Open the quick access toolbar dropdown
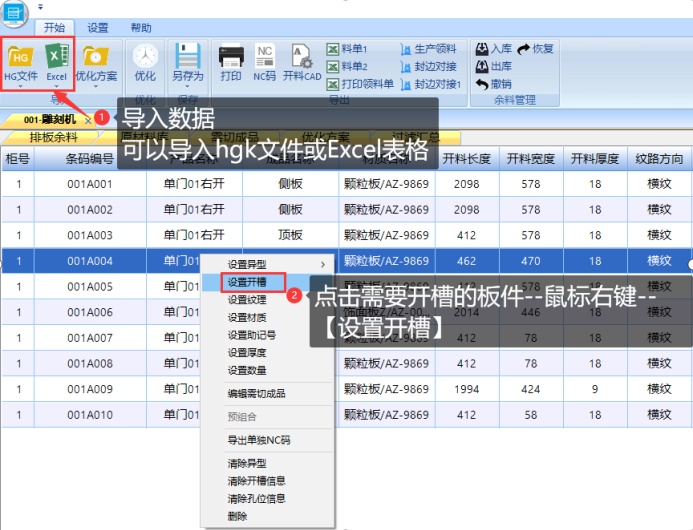This screenshot has width=693, height=530. tap(41, 7)
